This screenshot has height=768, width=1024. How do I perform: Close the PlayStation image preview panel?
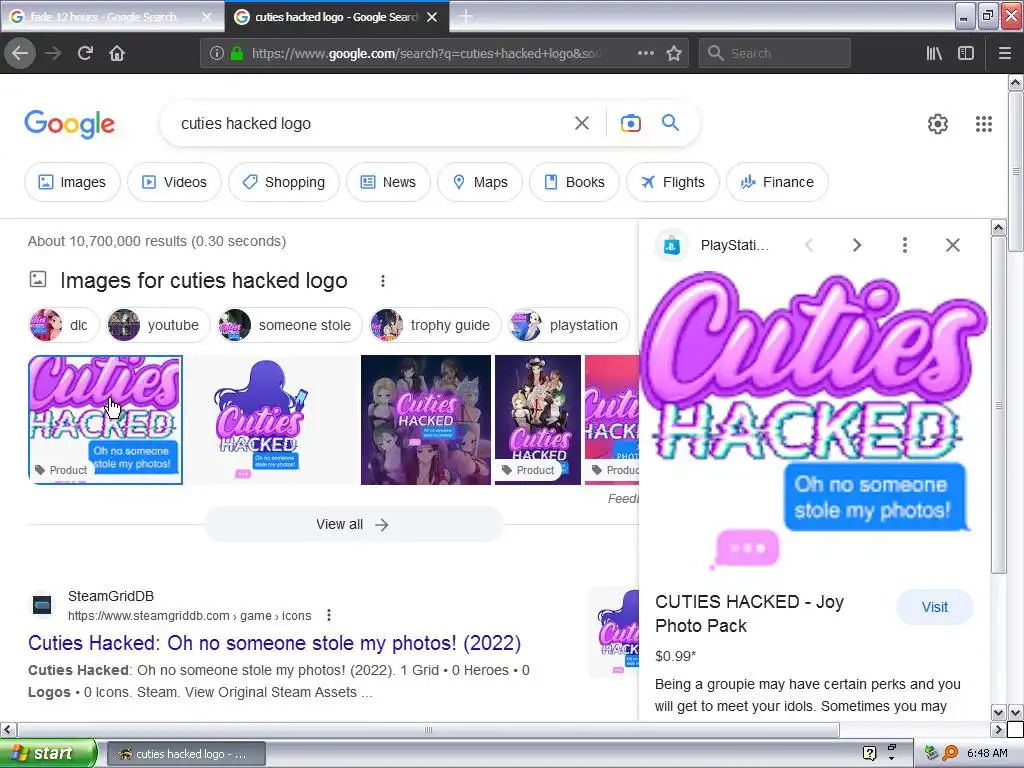click(x=953, y=245)
